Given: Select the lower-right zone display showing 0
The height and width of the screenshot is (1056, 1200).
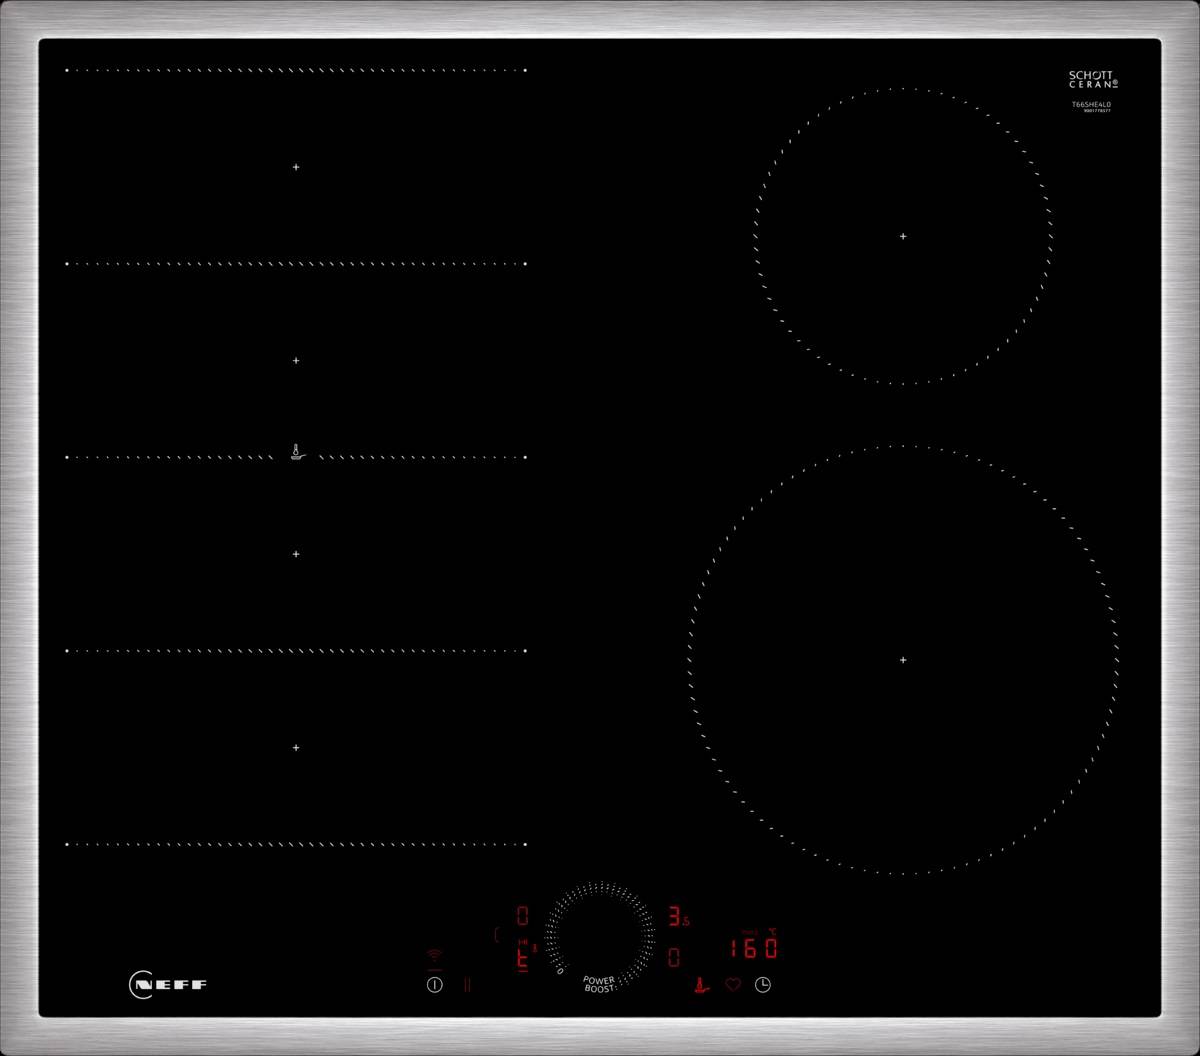Looking at the screenshot, I should (x=675, y=957).
